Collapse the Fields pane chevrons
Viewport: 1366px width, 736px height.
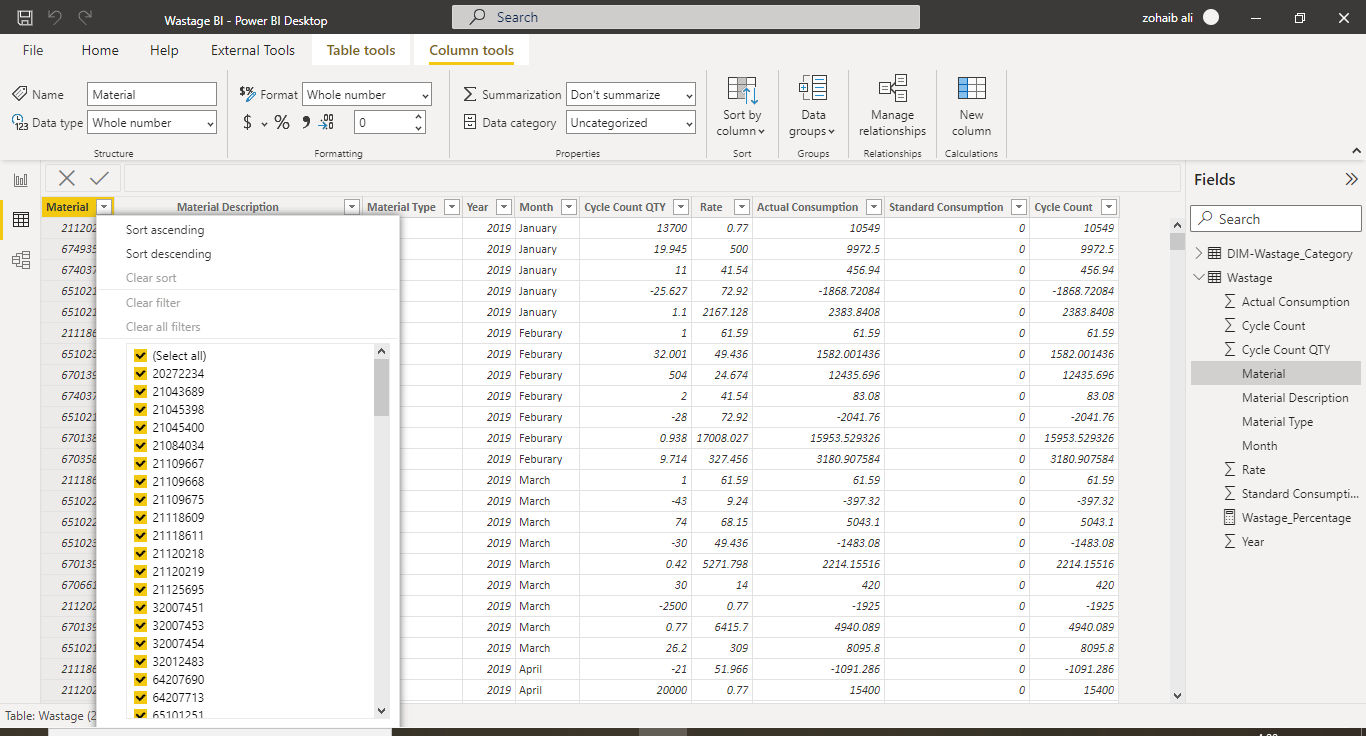pyautogui.click(x=1351, y=180)
